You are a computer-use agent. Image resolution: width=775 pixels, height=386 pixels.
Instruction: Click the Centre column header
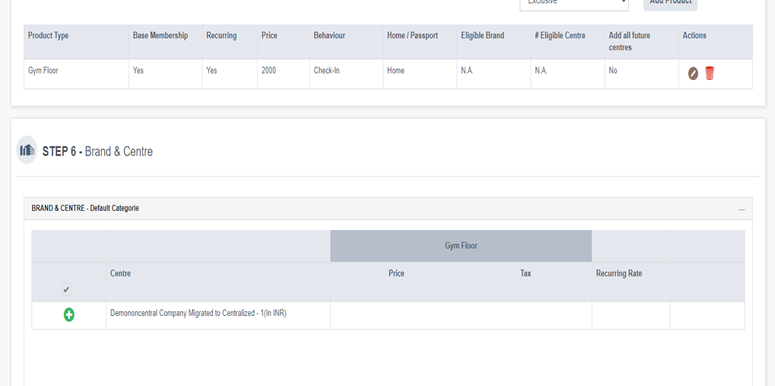121,273
